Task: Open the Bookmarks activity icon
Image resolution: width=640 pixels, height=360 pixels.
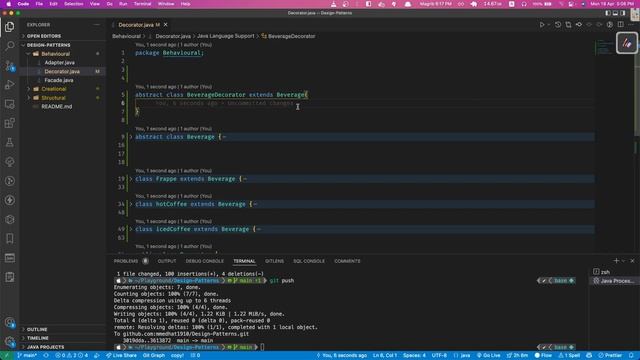Action: click(9, 238)
